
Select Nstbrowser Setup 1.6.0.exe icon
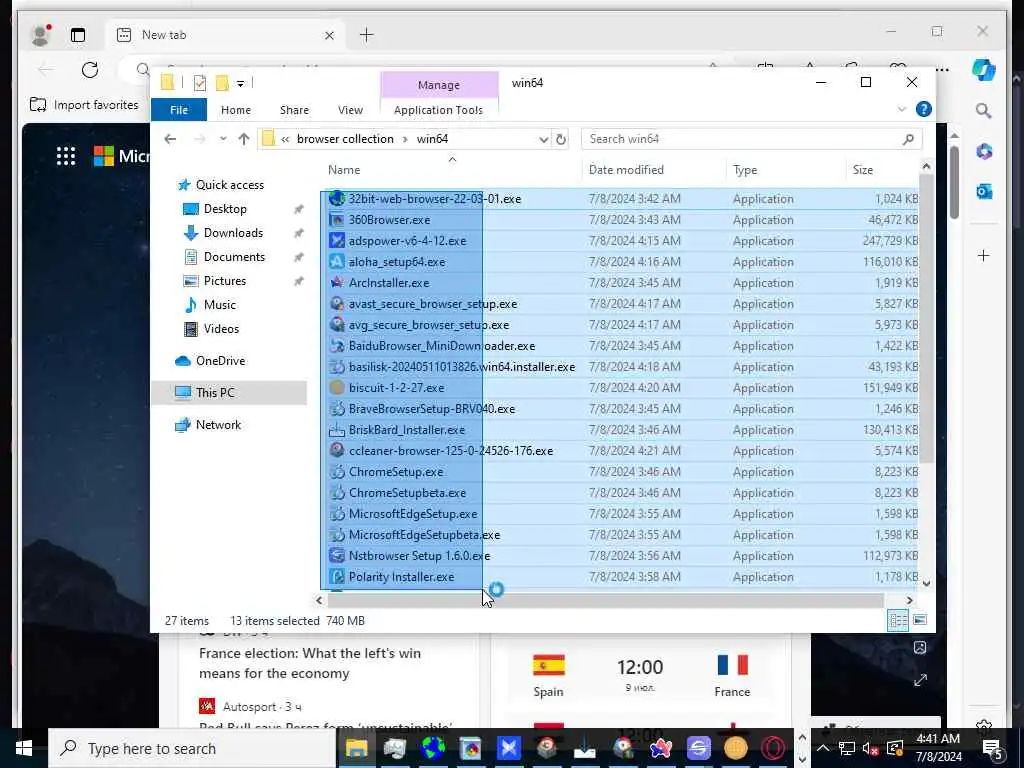pyautogui.click(x=337, y=556)
